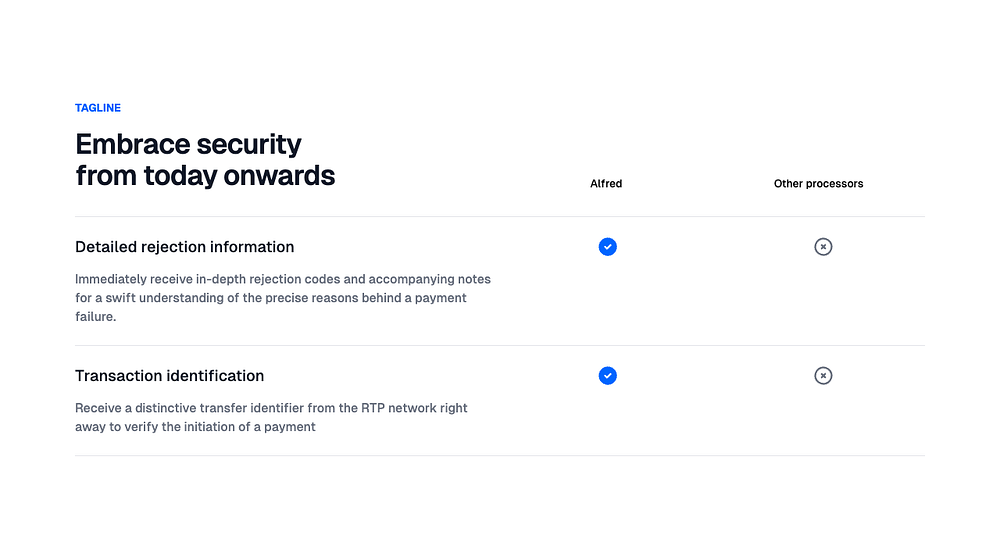This screenshot has height=556, width=1000.
Task: Click the description starting 'Receive a distinctive transfer'
Action: [x=271, y=408]
